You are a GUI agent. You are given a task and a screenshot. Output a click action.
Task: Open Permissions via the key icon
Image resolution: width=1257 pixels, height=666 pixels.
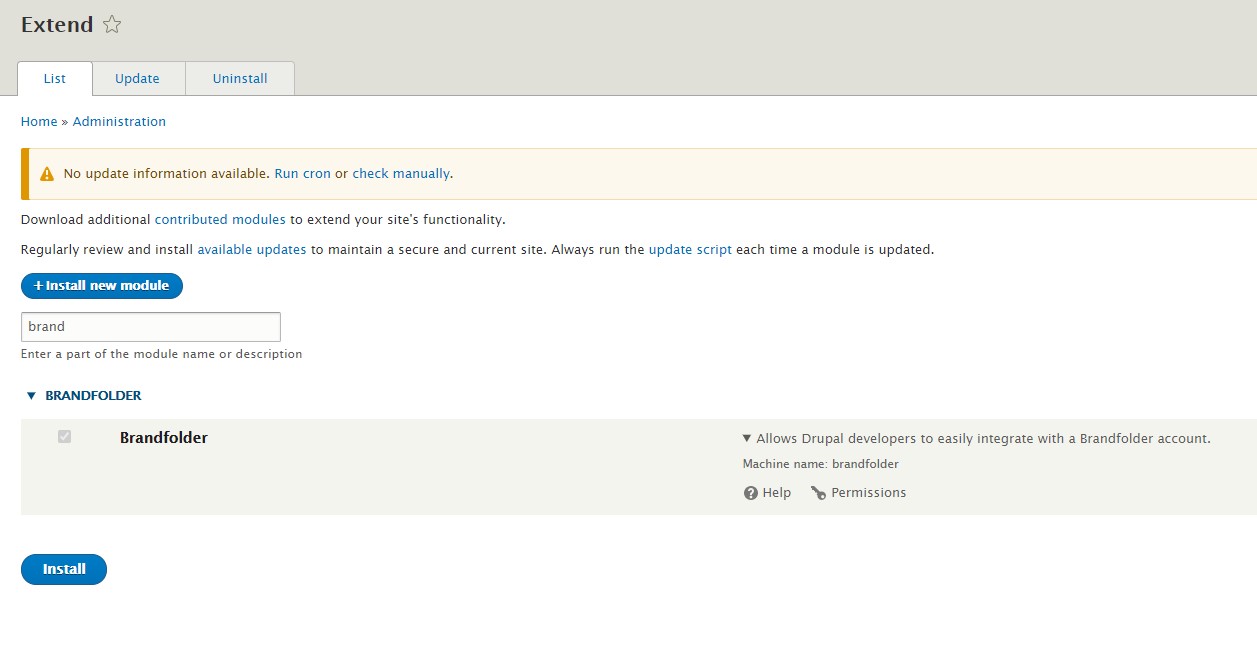coord(820,492)
